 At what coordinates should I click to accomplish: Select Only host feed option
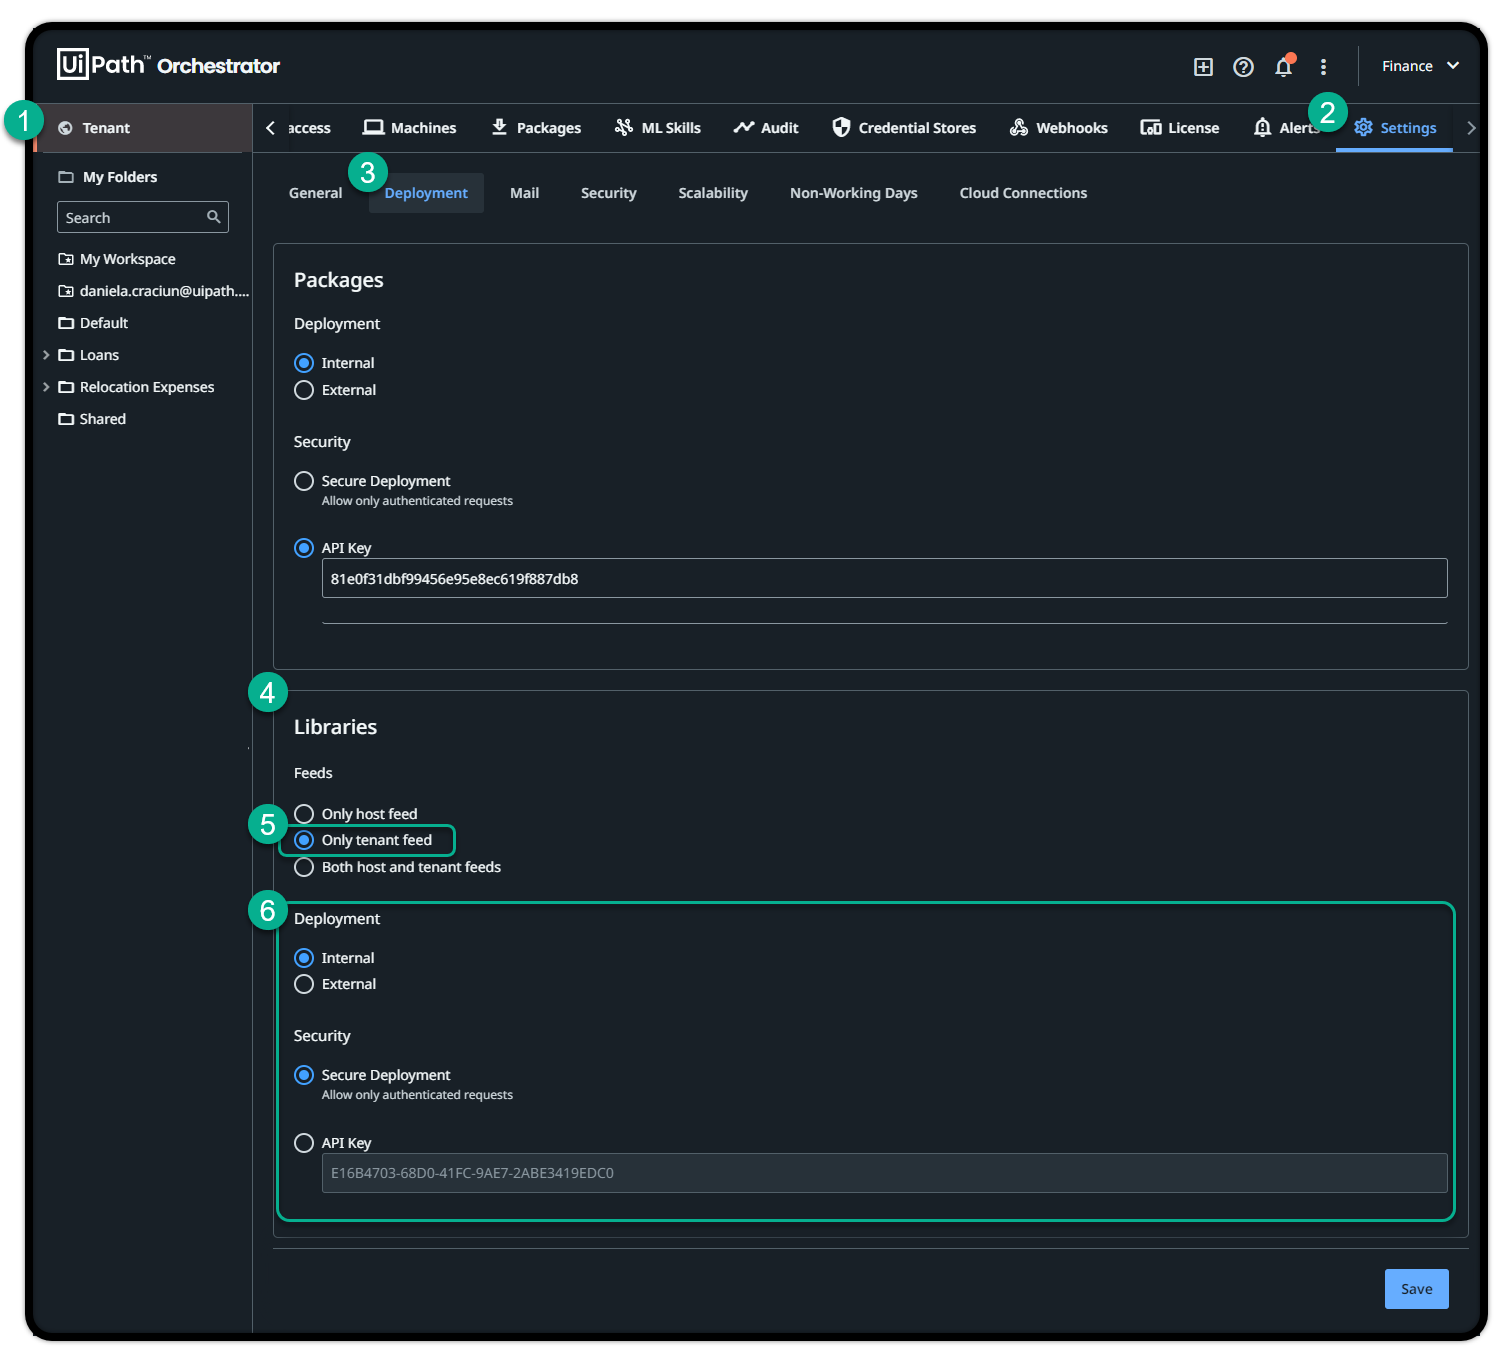[x=304, y=814]
